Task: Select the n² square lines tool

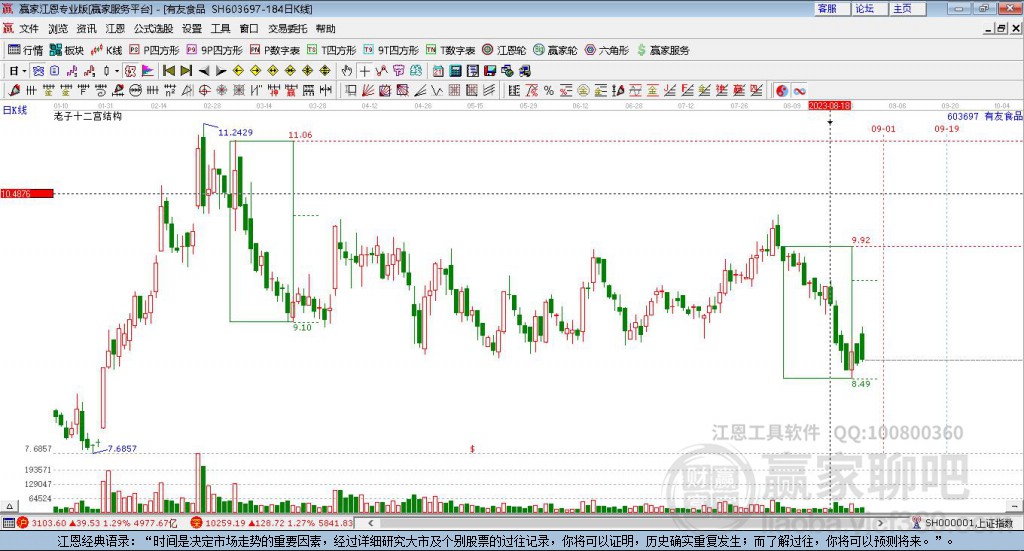Action: coord(170,90)
